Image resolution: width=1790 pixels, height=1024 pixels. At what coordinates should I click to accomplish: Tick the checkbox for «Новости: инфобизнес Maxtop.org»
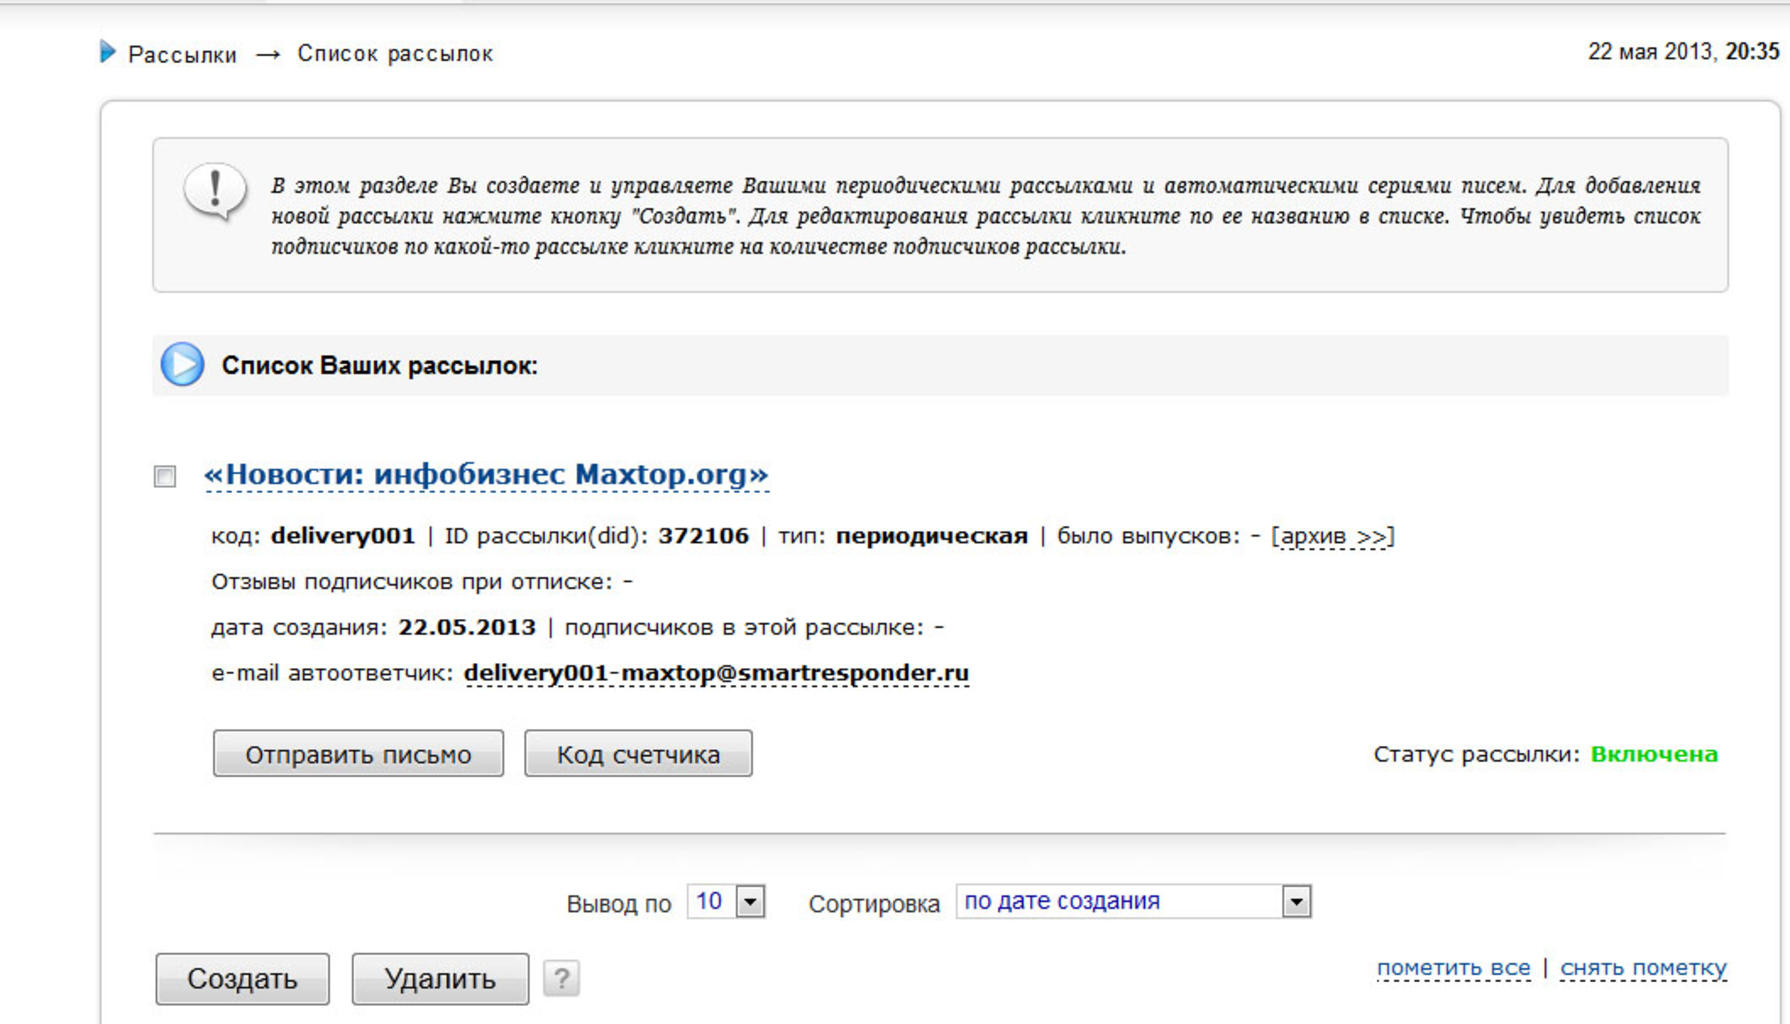click(165, 476)
